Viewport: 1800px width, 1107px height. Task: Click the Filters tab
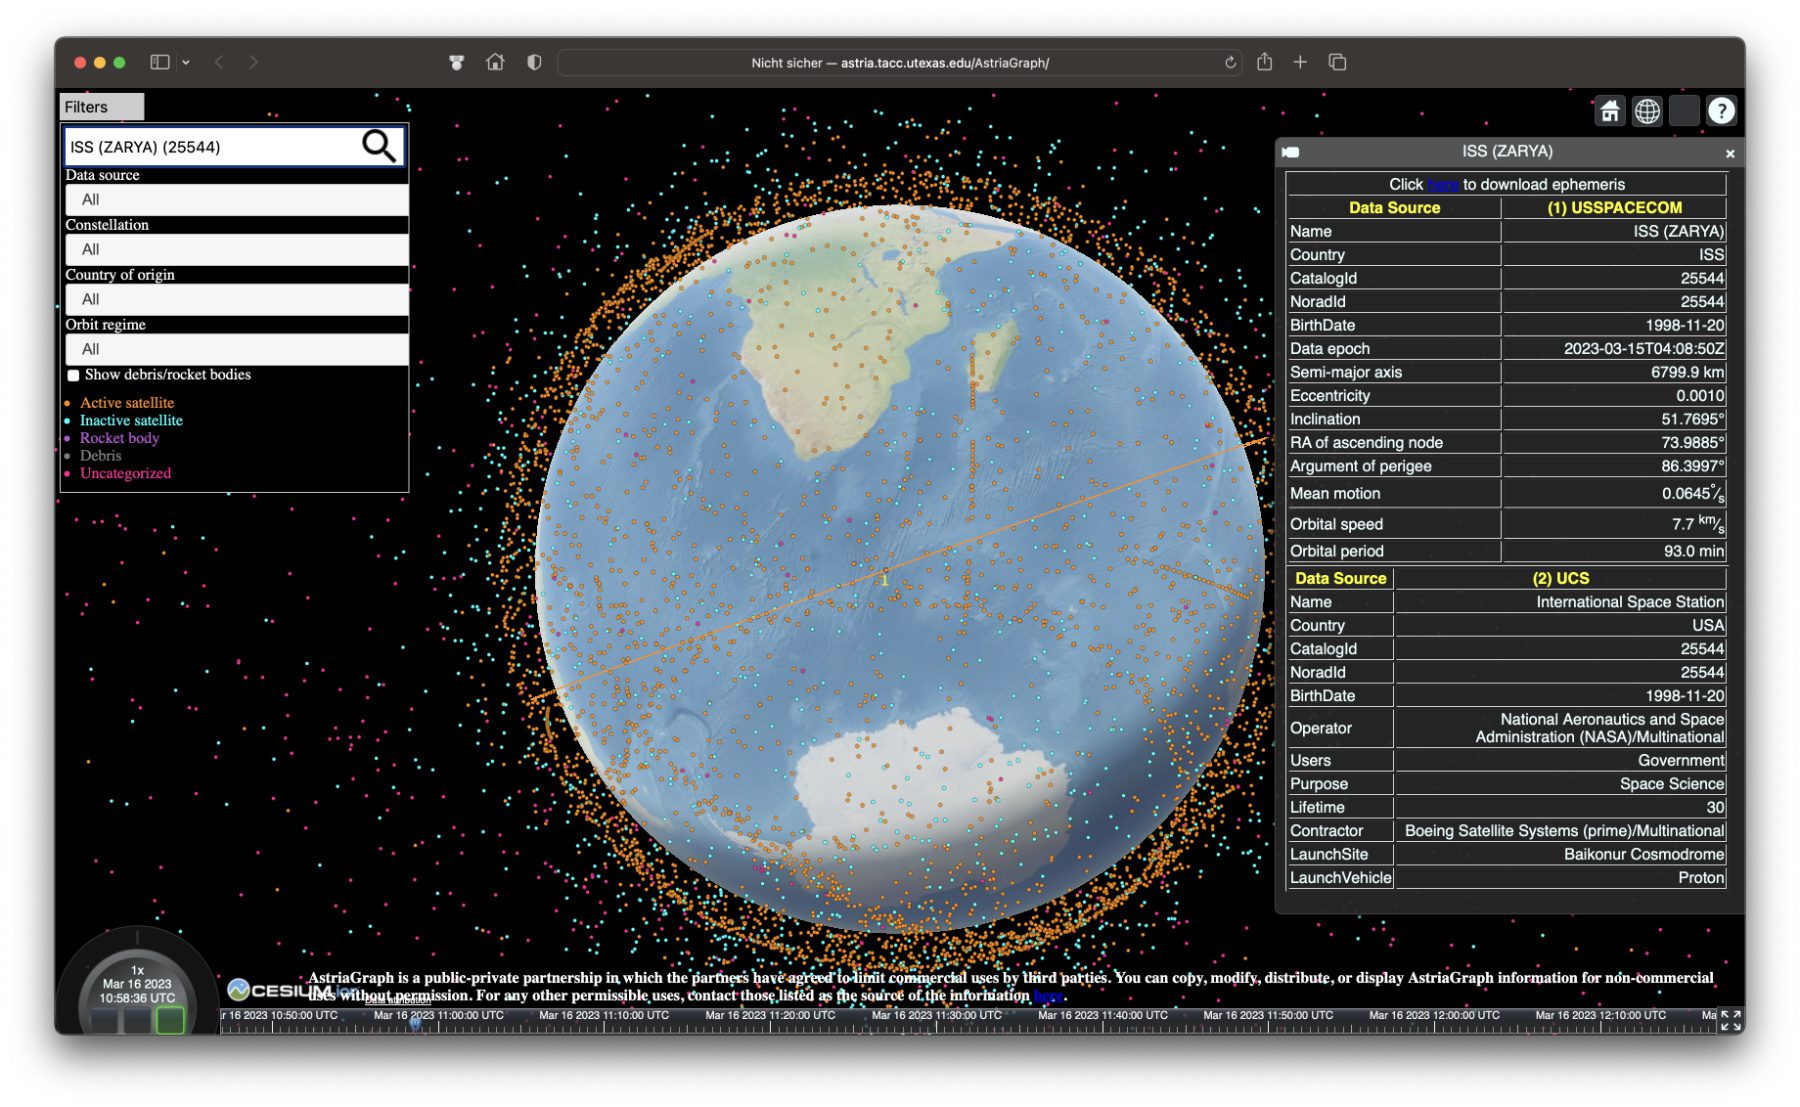101,107
